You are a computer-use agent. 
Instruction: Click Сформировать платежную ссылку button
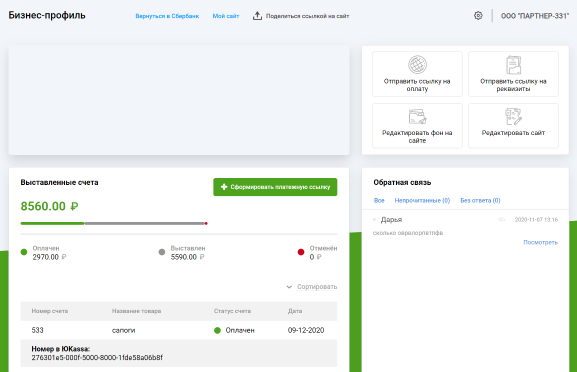click(275, 187)
